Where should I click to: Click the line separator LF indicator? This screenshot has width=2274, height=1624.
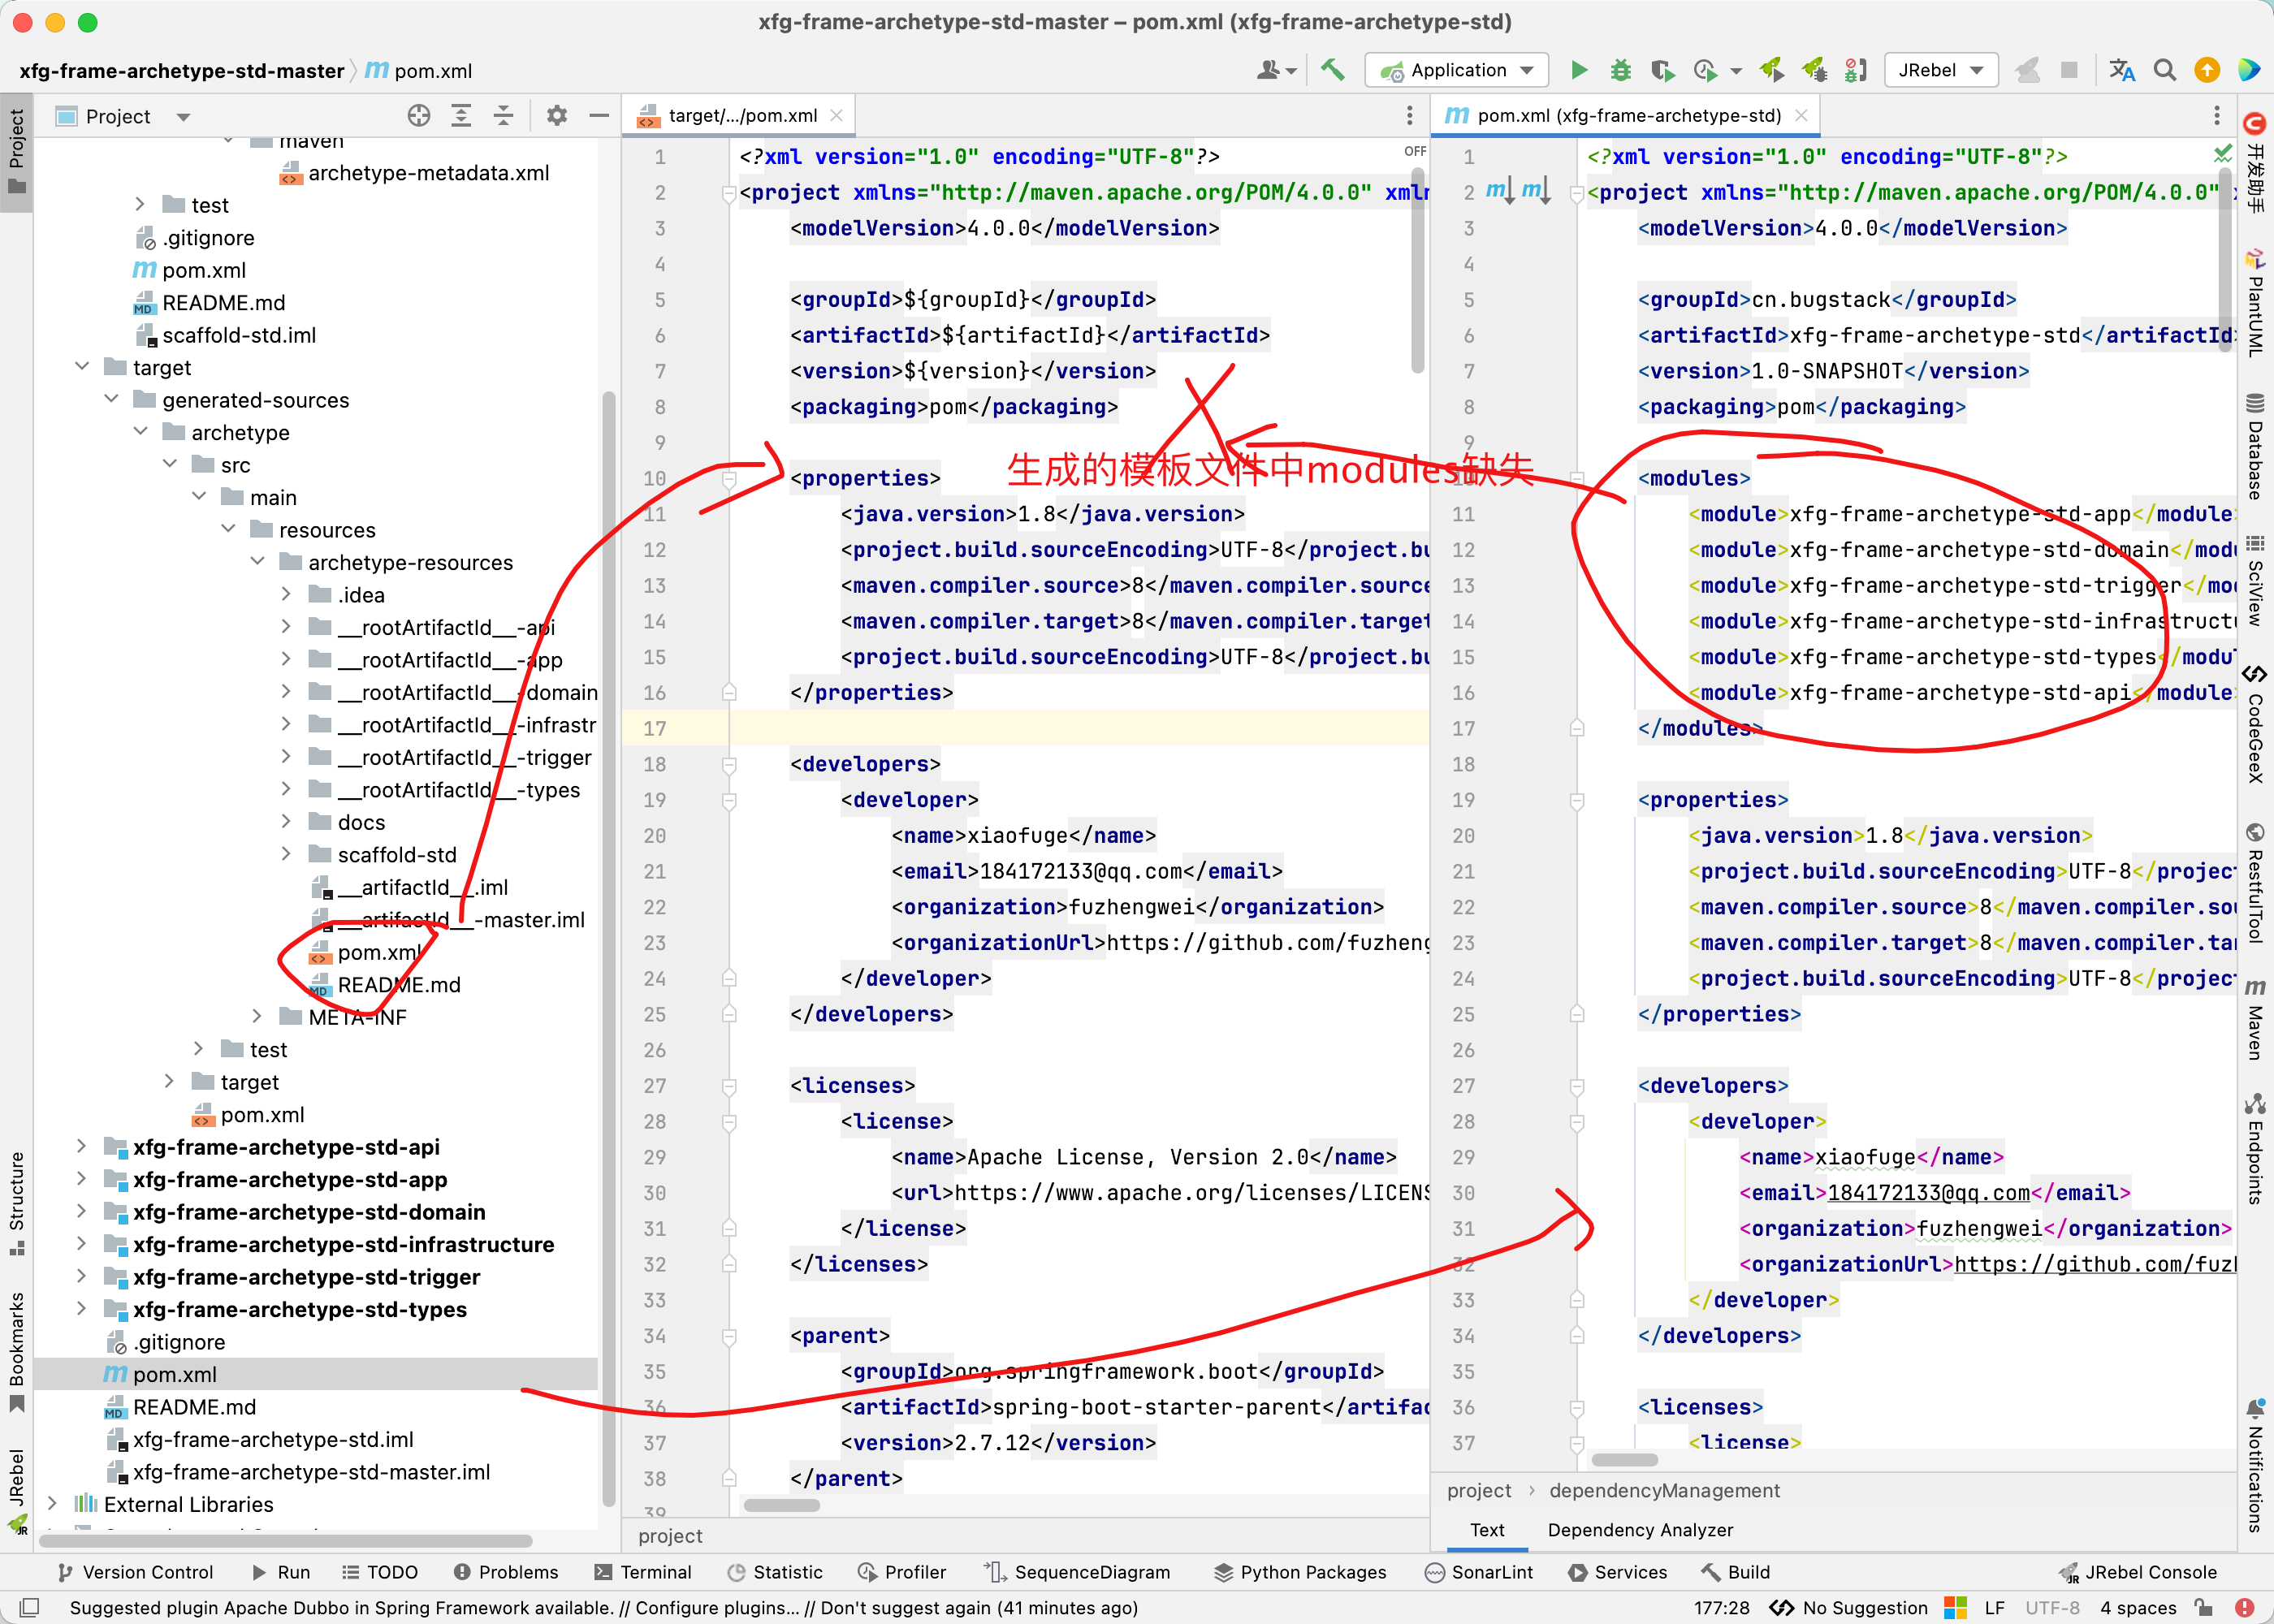pos(1994,1608)
